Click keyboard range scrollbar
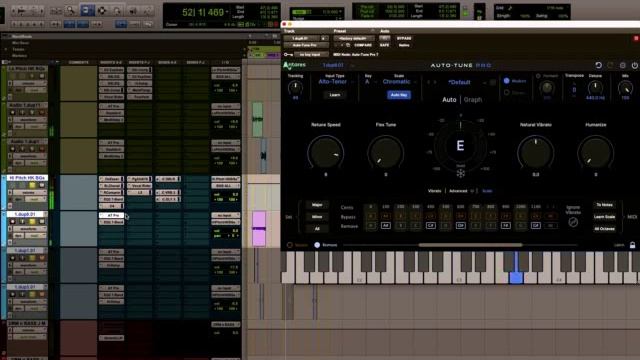Image resolution: width=640 pixels, height=360 pixels. [x=470, y=245]
